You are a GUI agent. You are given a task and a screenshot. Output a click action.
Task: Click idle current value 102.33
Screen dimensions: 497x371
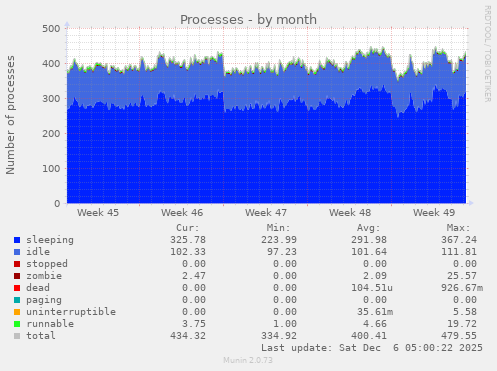pos(188,252)
